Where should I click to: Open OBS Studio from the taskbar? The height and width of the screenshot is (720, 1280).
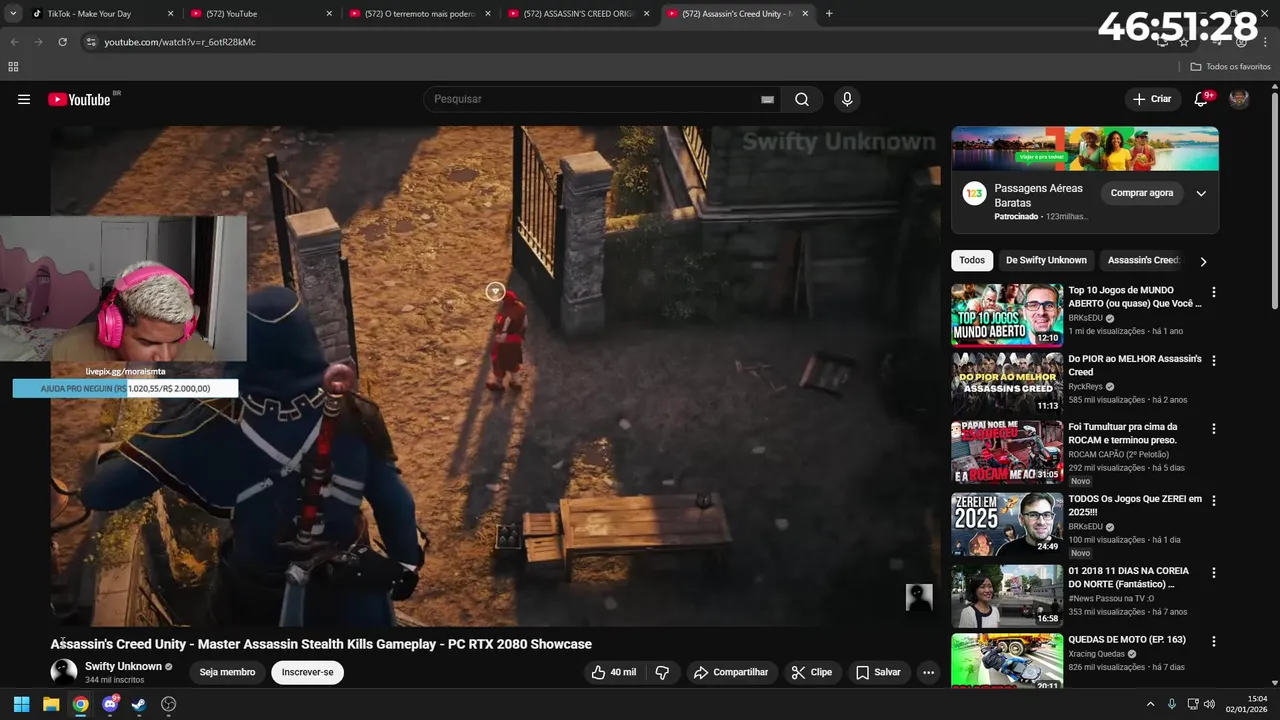point(169,704)
